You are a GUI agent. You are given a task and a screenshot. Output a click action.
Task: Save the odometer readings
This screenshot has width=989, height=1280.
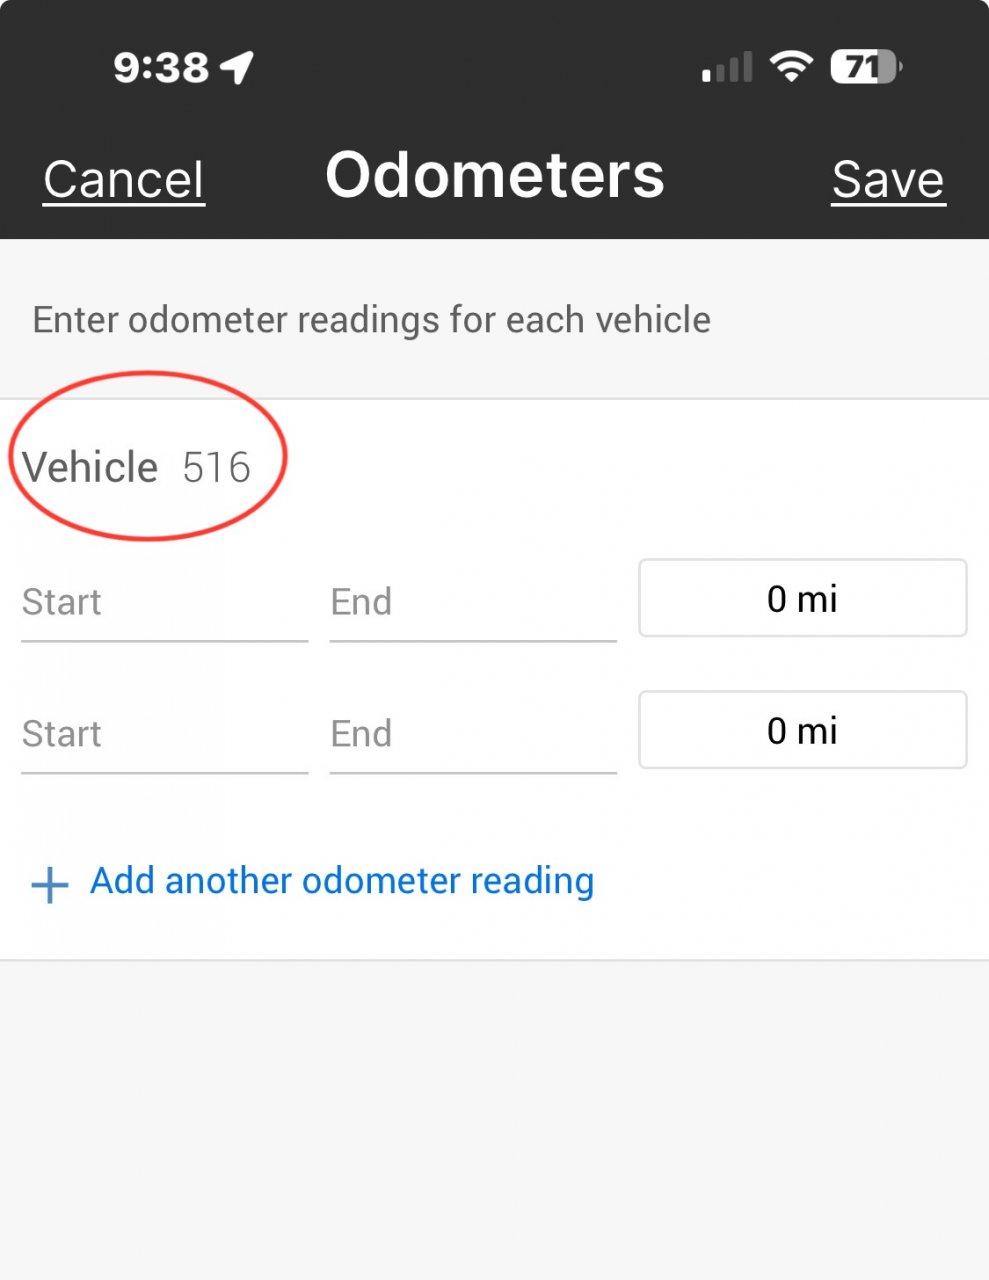888,180
